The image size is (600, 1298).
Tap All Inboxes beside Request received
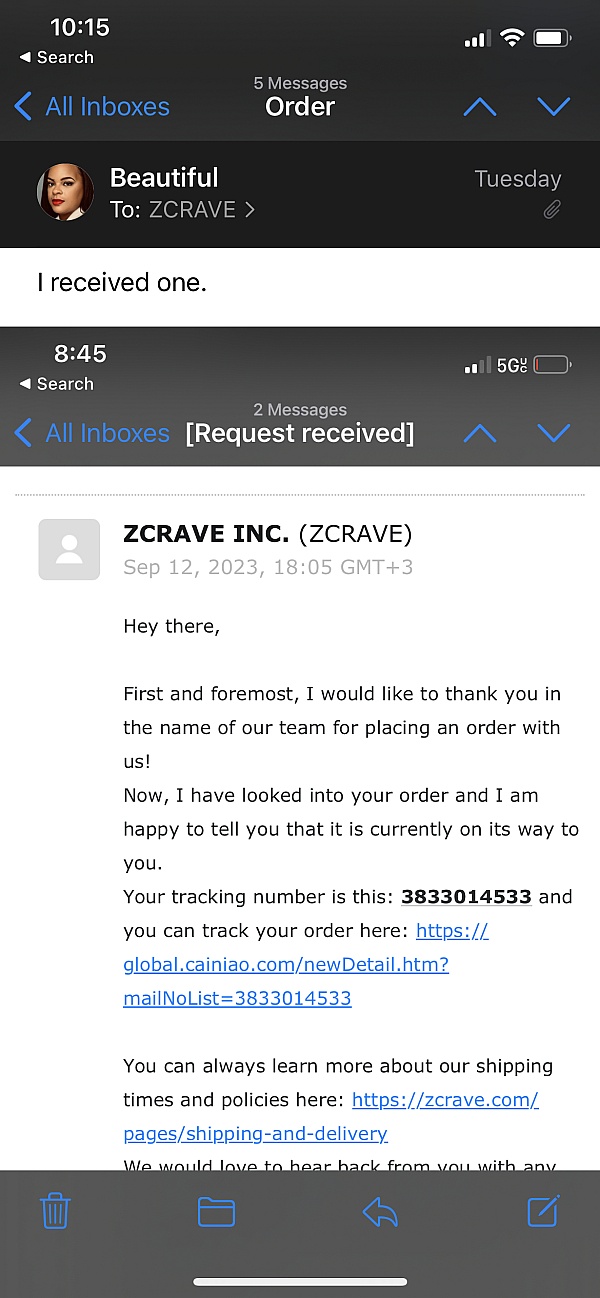coord(92,433)
